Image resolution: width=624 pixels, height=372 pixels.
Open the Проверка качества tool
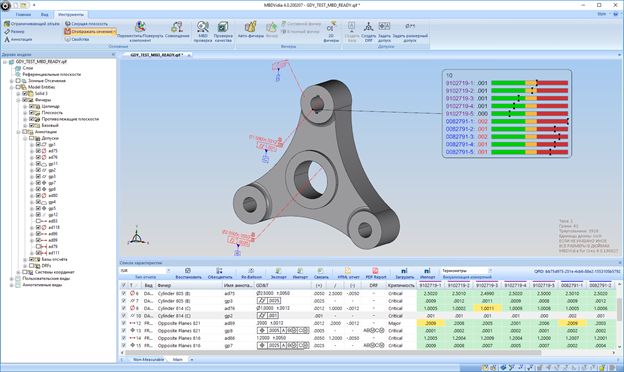223,31
